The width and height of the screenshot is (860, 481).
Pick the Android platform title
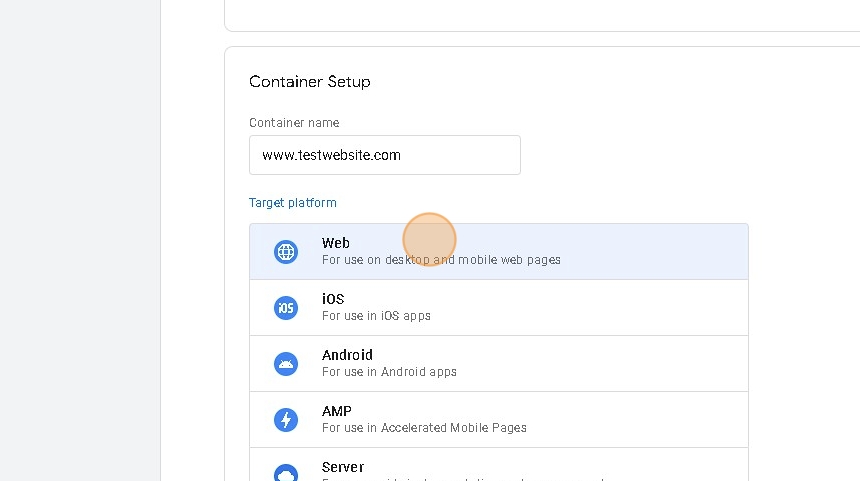pyautogui.click(x=347, y=355)
